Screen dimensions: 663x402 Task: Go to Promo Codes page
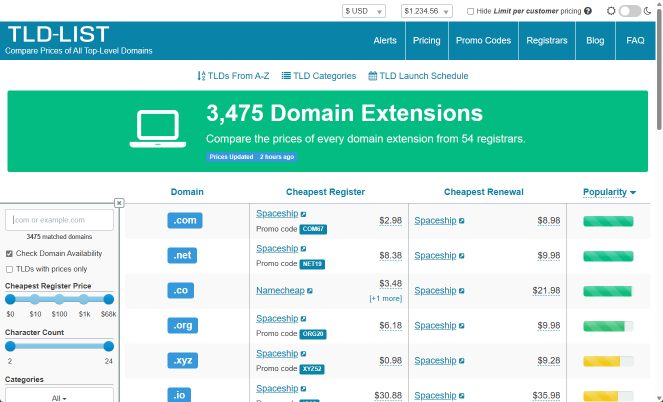pyautogui.click(x=483, y=41)
